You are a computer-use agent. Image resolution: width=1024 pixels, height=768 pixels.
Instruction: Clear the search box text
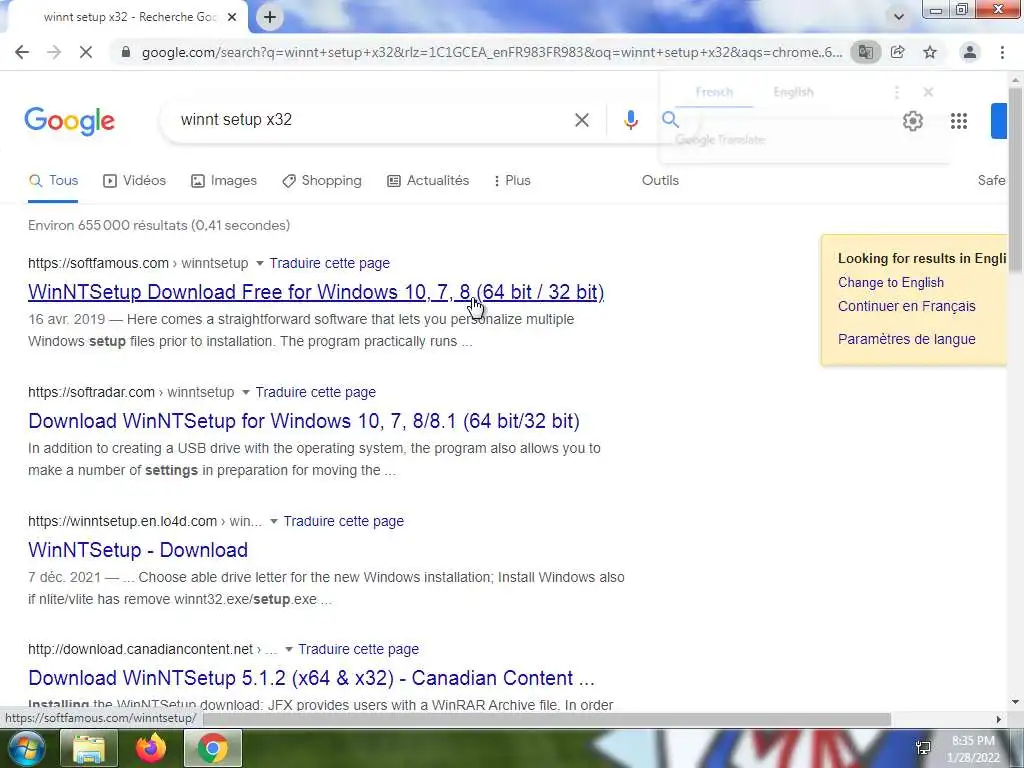[582, 120]
